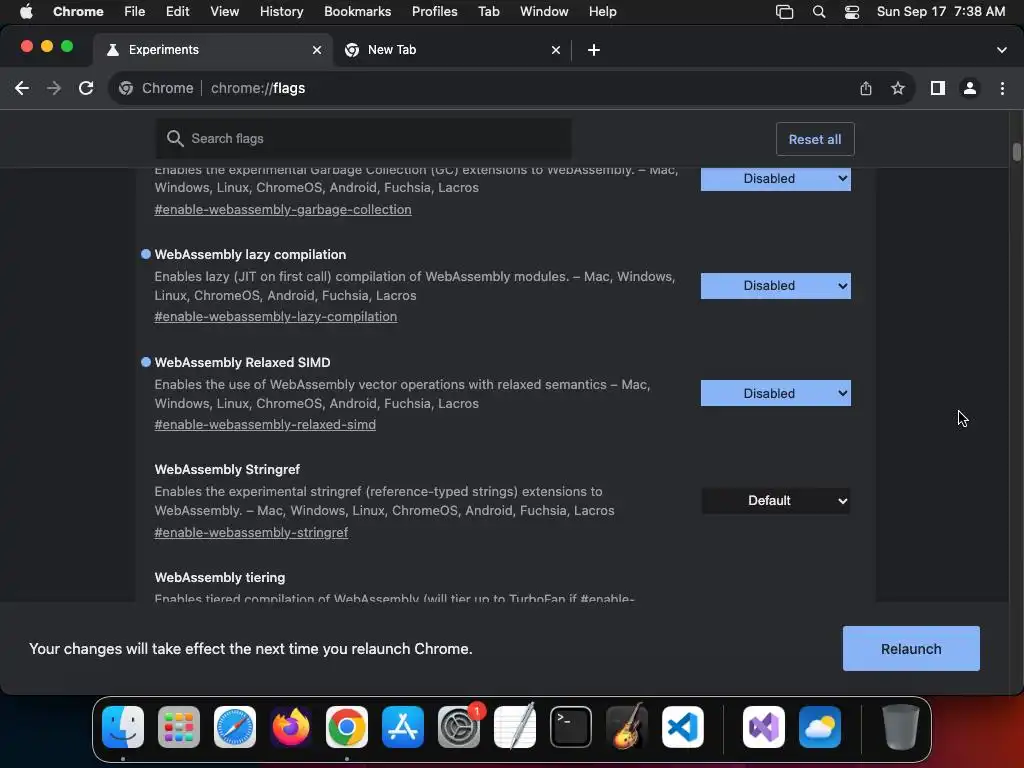Viewport: 1024px width, 768px height.
Task: Open #enable-webassembly-relaxed-simd link
Action: pos(265,424)
